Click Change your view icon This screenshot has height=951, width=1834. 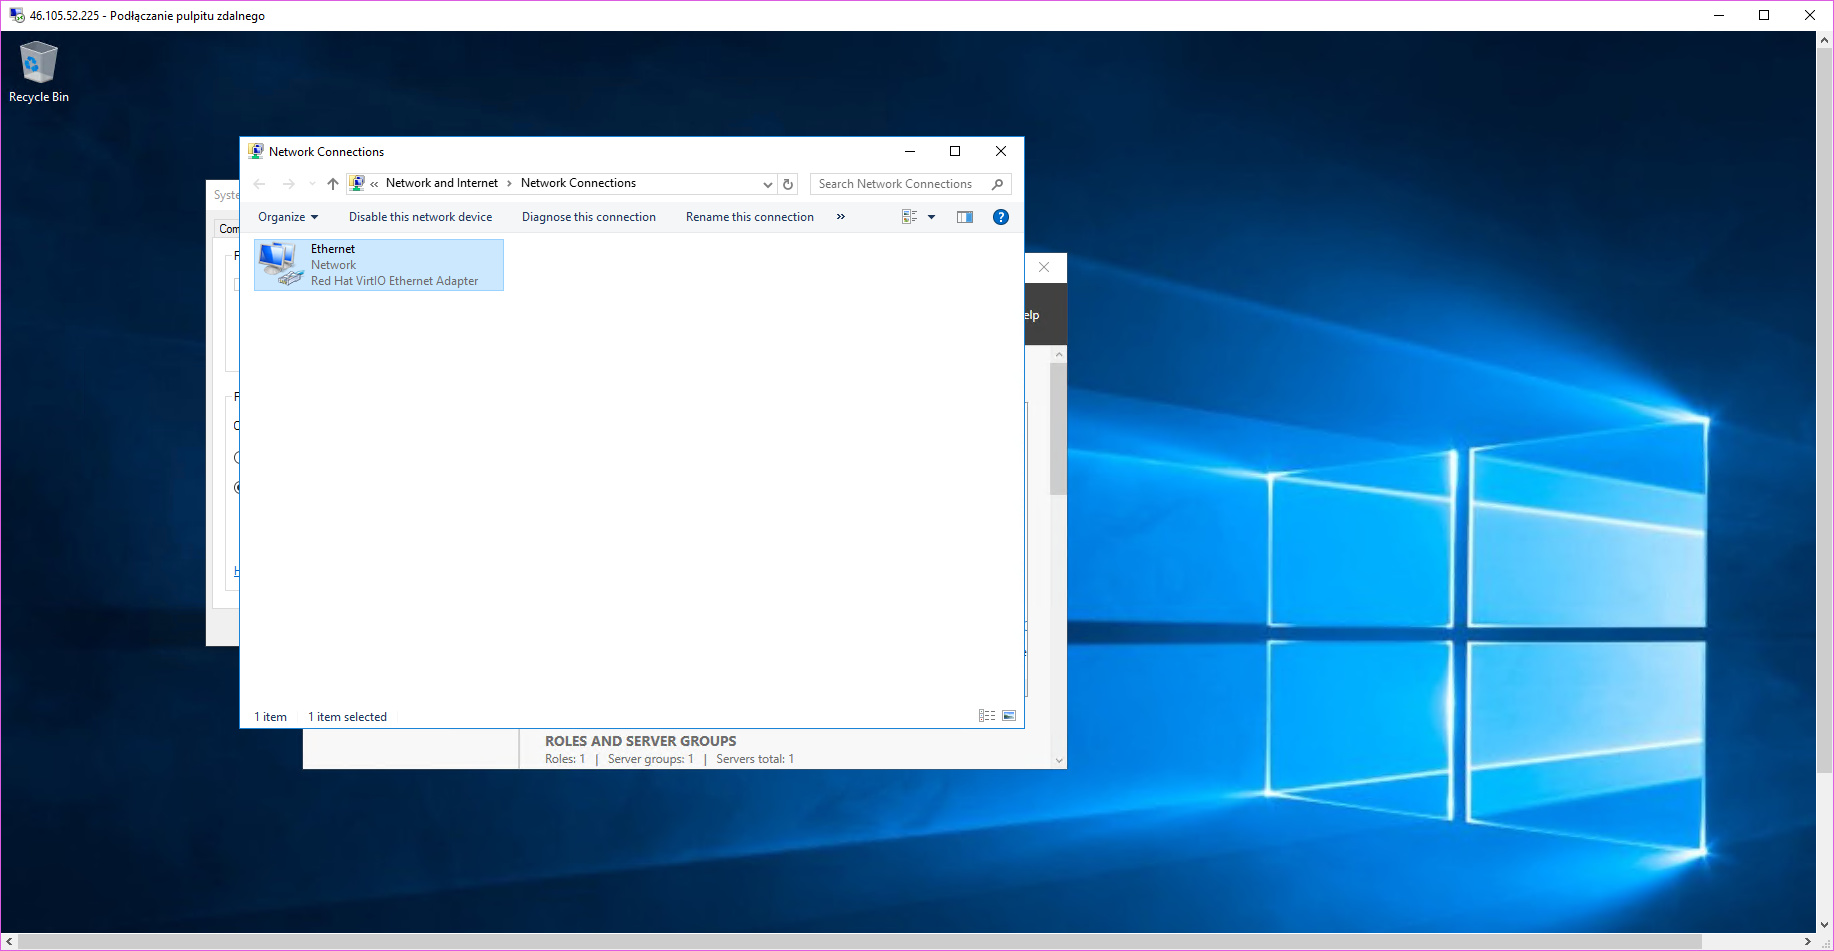[x=909, y=217]
